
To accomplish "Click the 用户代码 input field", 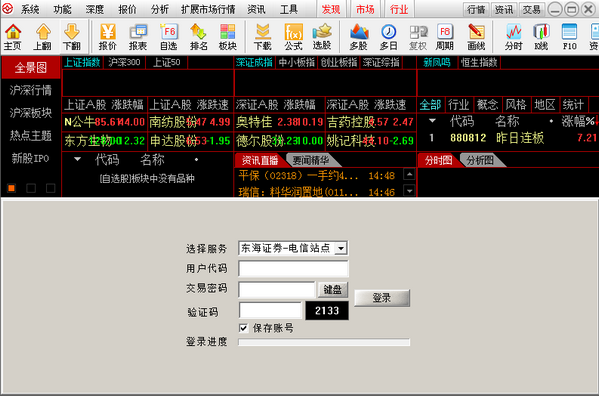I will click(293, 268).
